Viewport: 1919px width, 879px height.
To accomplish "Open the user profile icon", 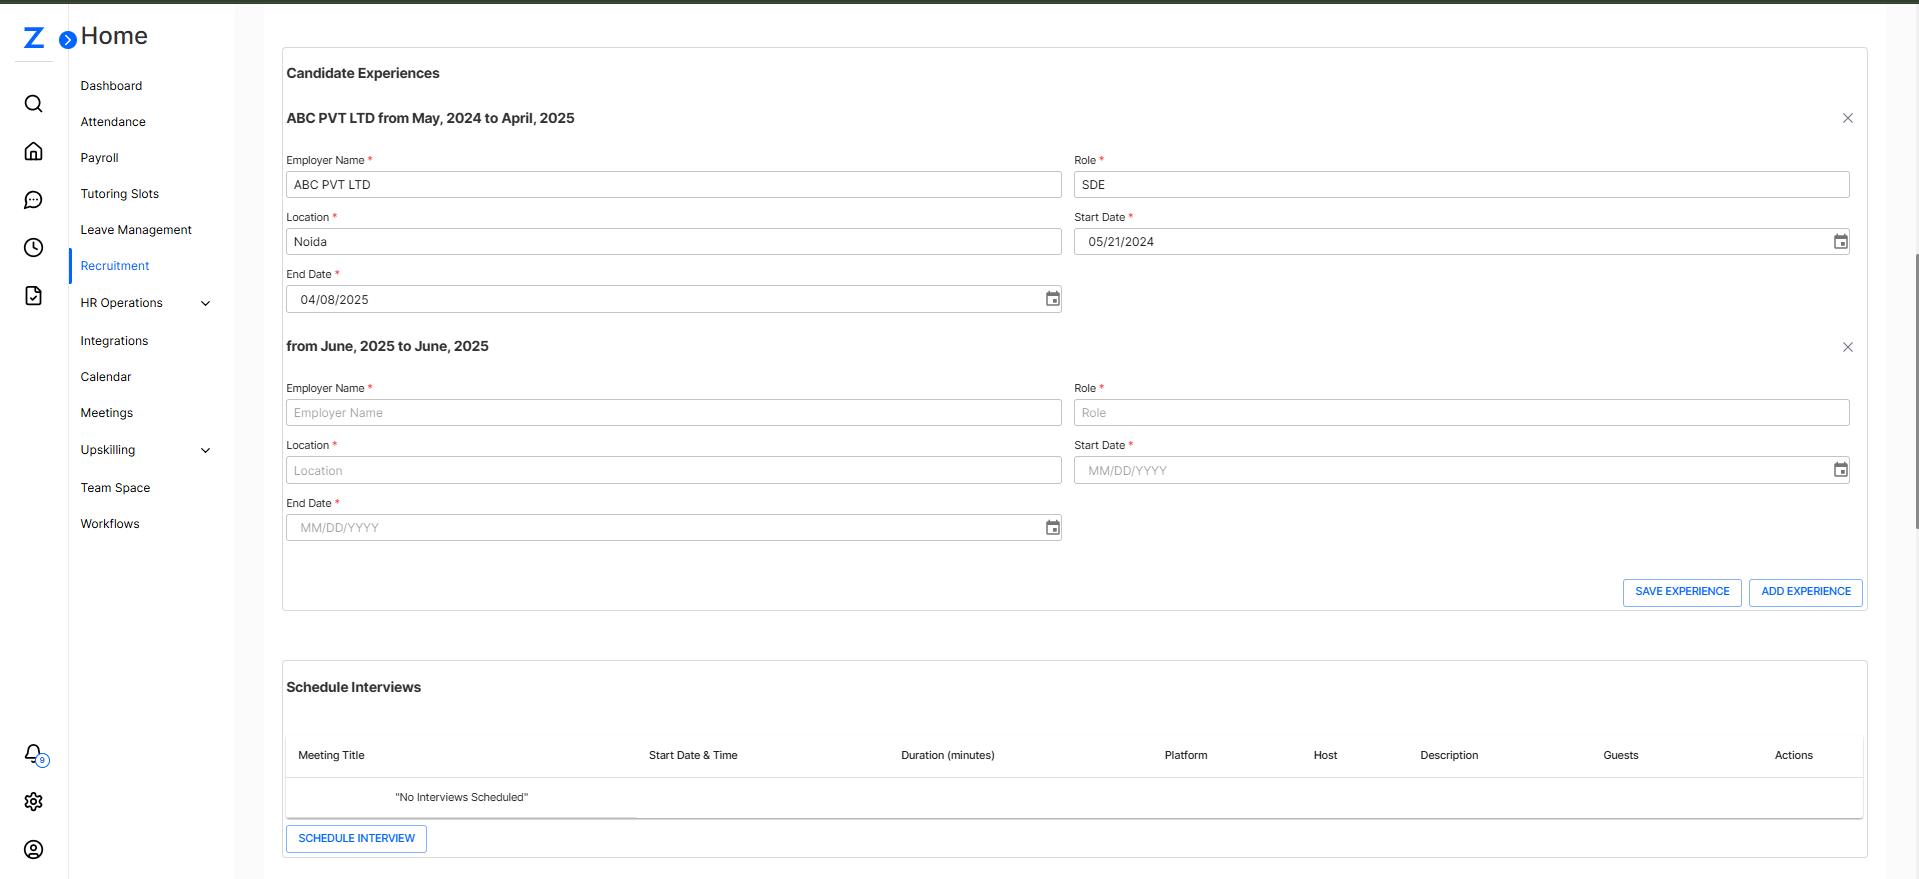I will click(x=33, y=850).
